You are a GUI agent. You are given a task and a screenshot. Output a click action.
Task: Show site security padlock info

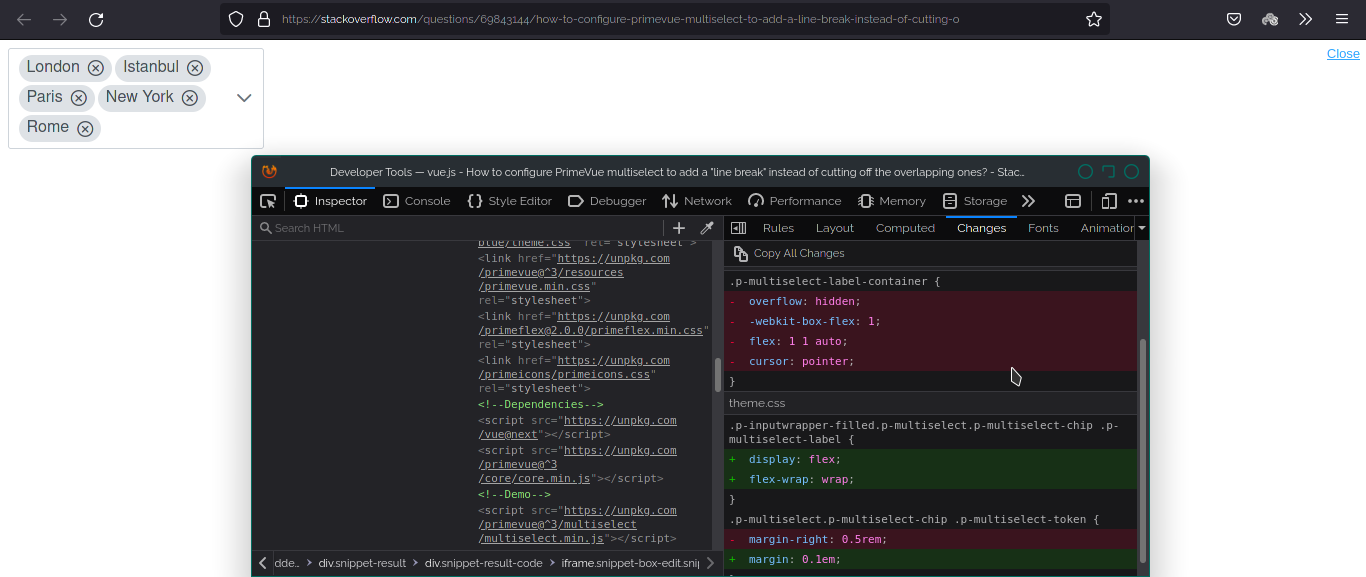pyautogui.click(x=264, y=19)
